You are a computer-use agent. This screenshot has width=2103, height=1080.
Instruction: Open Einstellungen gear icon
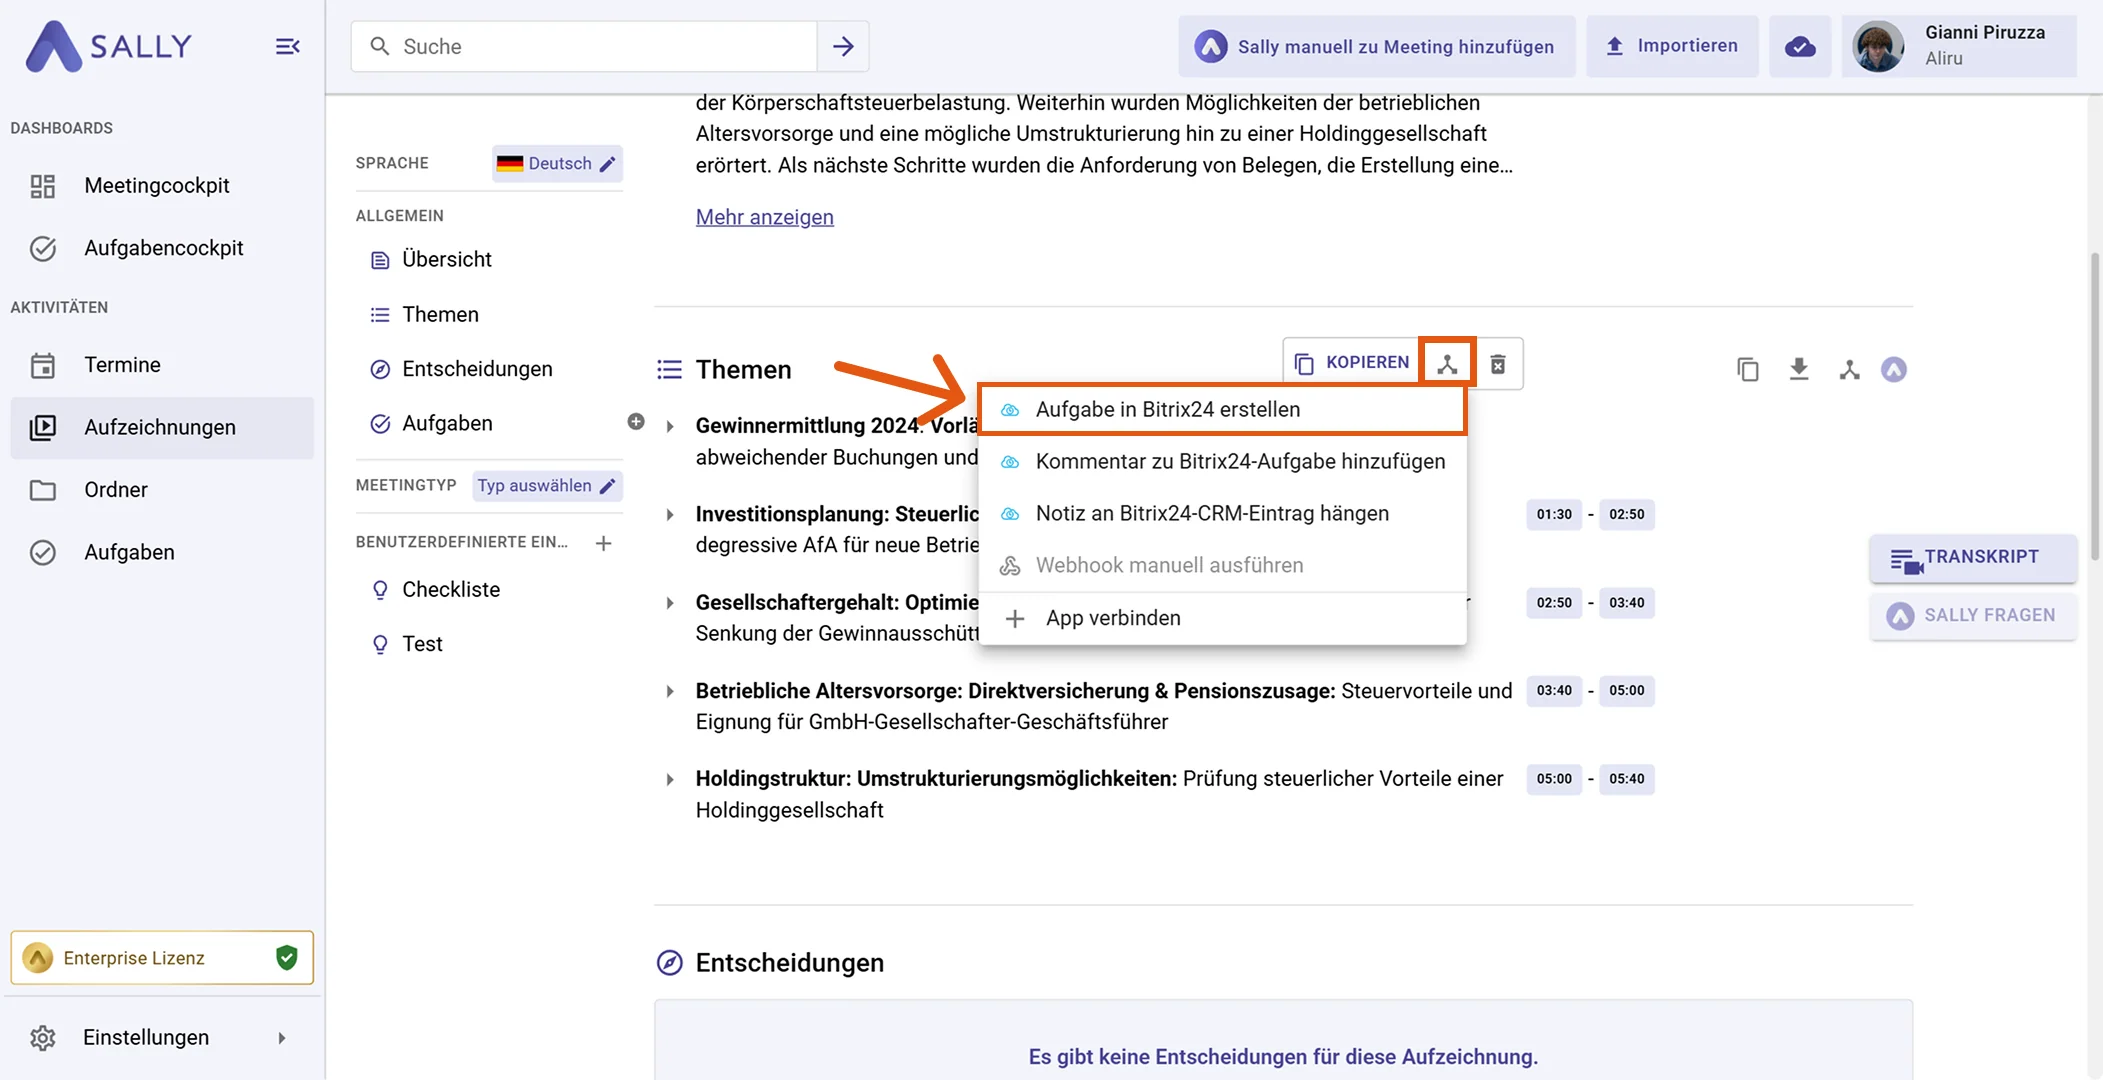43,1038
